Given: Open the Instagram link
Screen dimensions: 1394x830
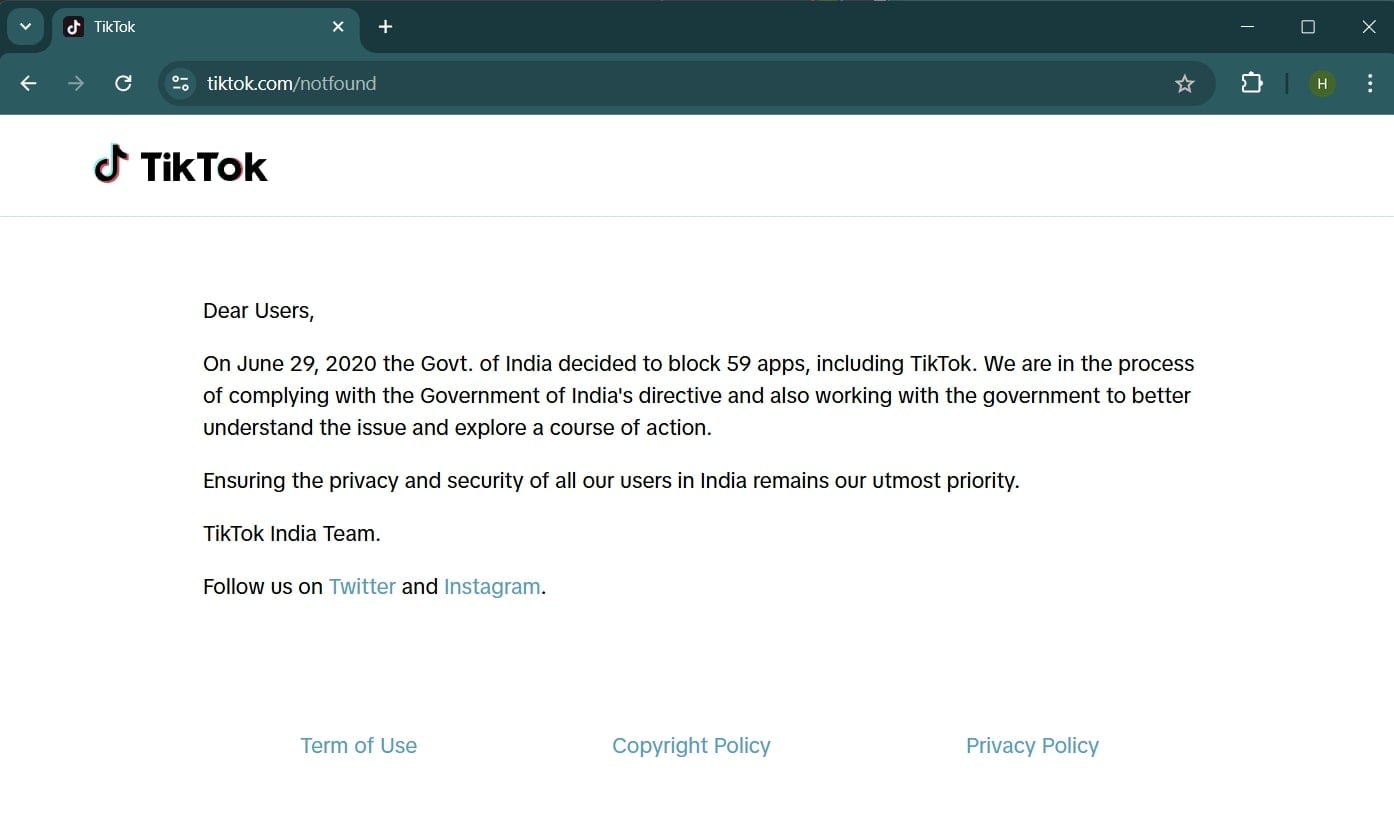Looking at the screenshot, I should 492,587.
